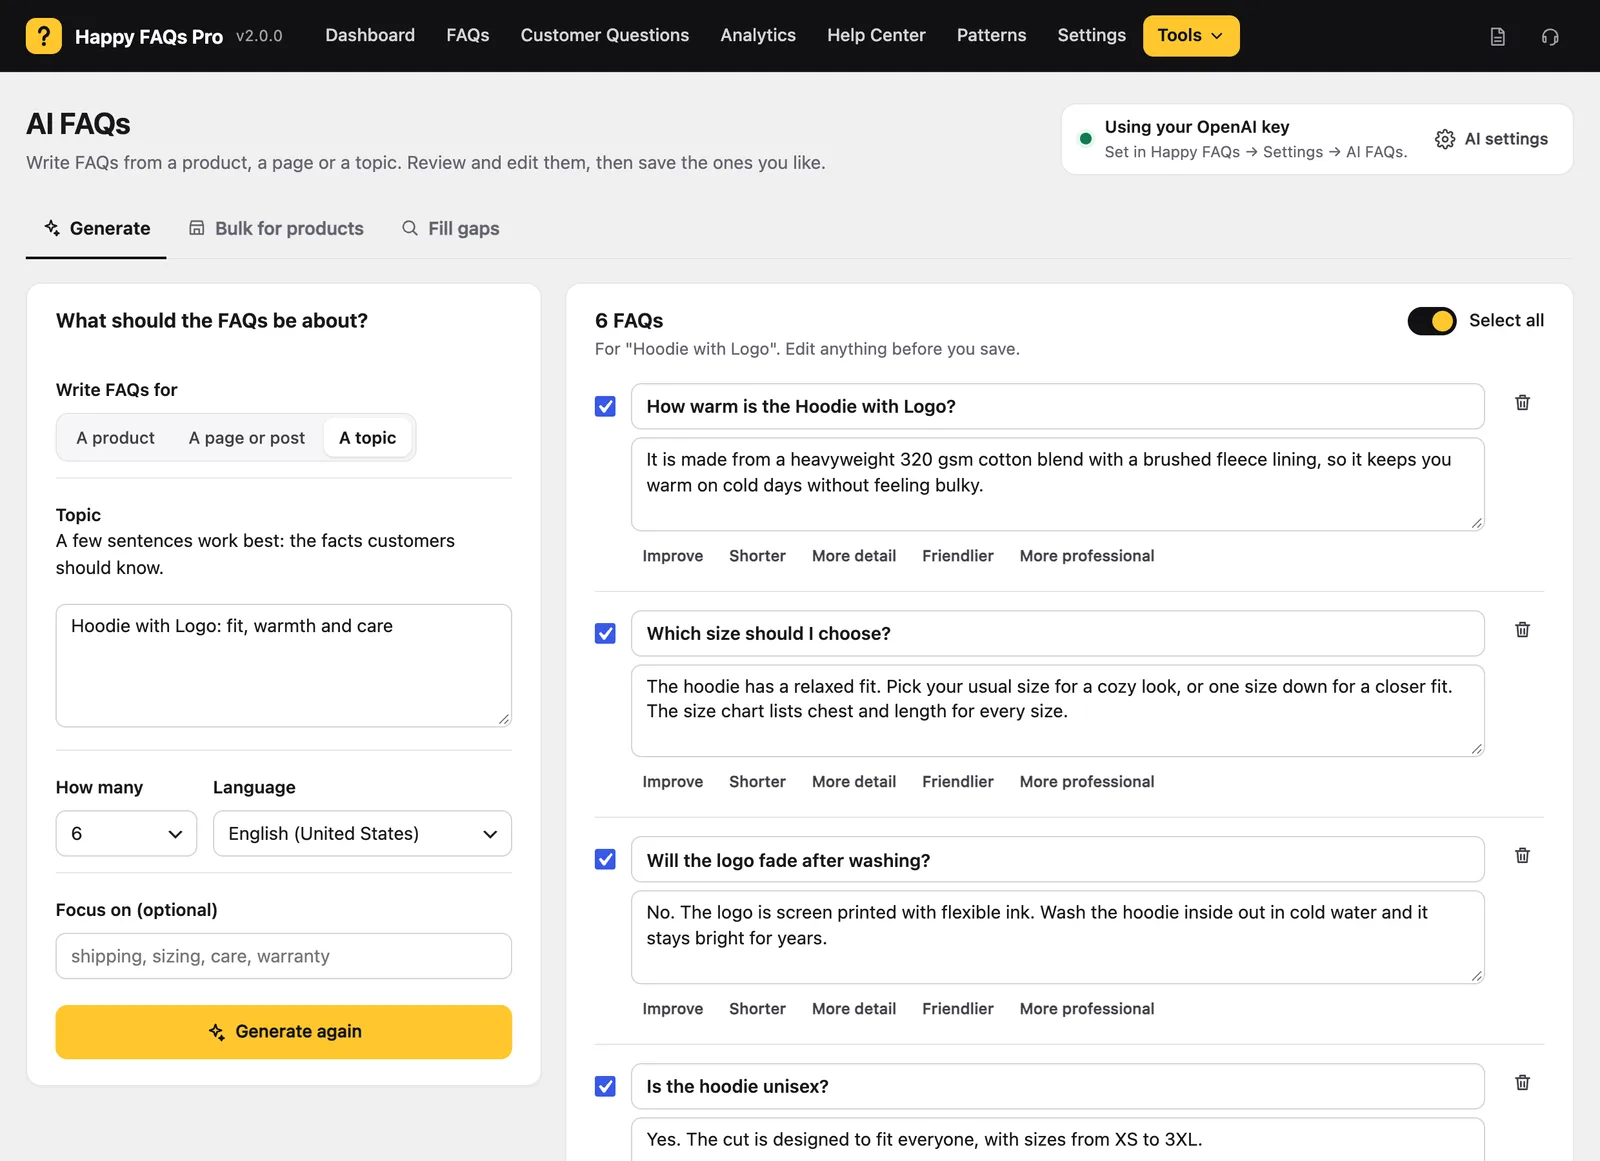Click Friendlier under the logo fade FAQ
The image size is (1600, 1161).
coord(958,1009)
